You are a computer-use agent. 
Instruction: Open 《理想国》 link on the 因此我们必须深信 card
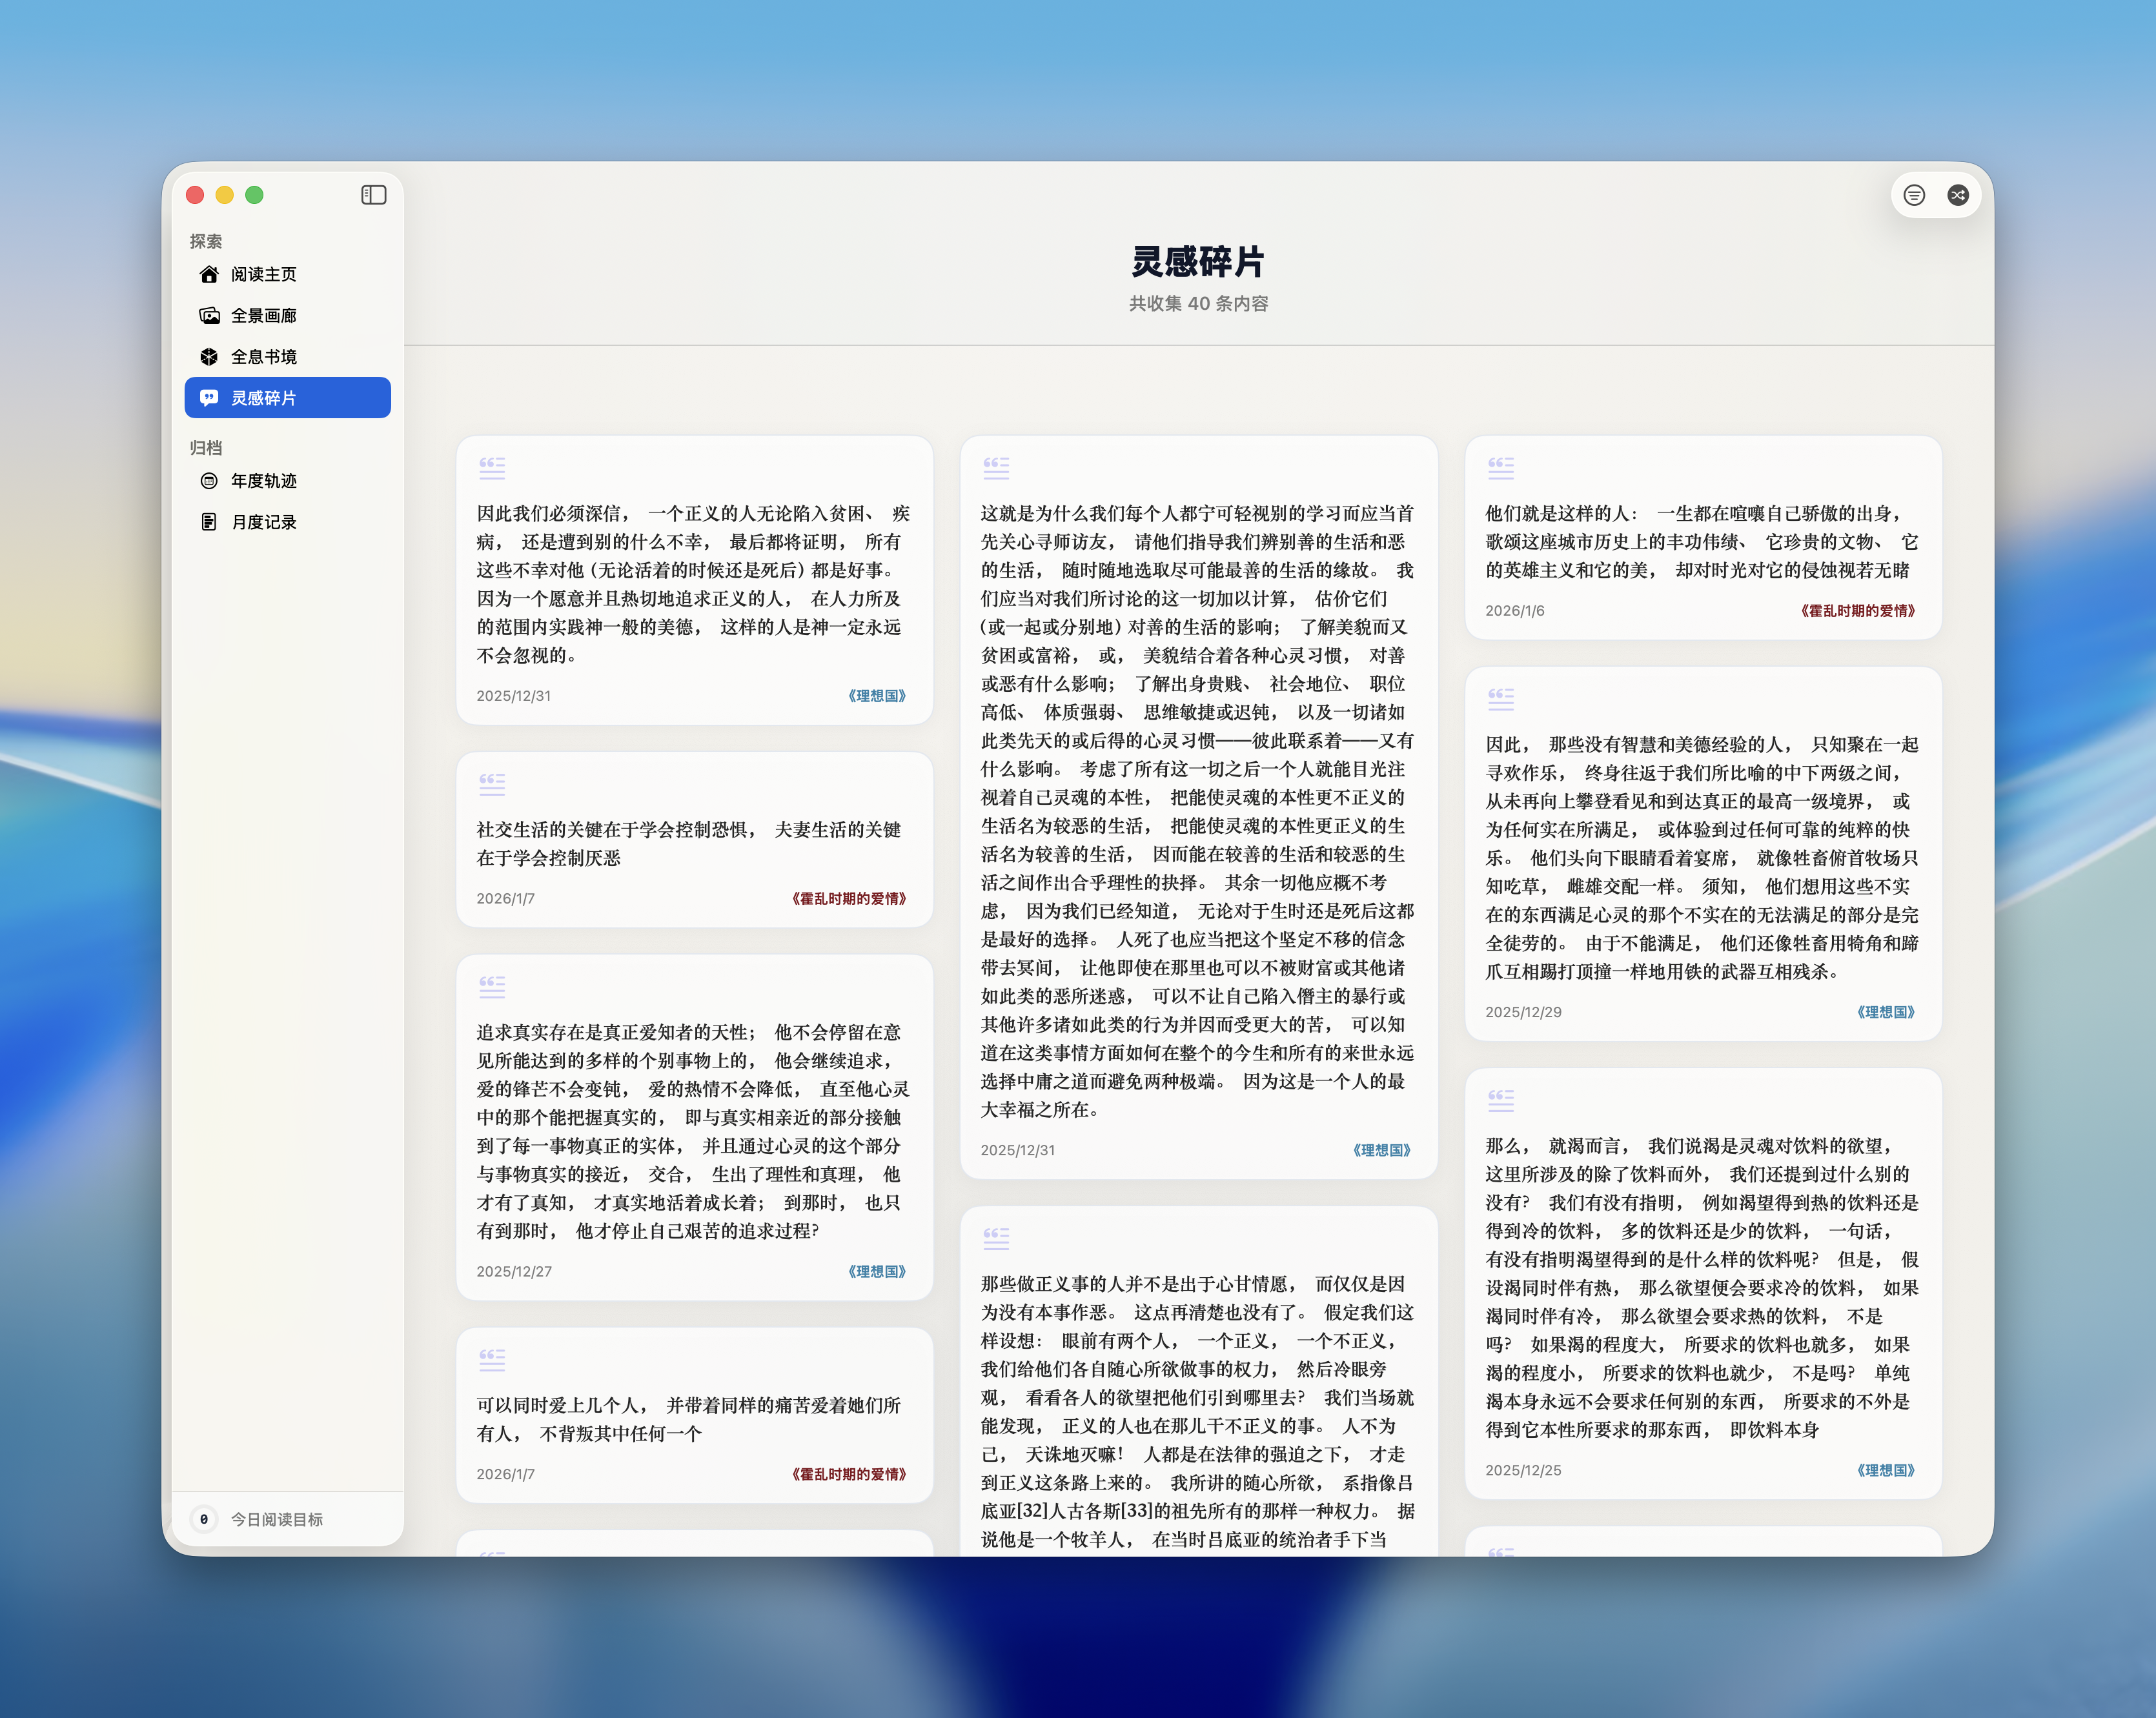click(x=877, y=696)
